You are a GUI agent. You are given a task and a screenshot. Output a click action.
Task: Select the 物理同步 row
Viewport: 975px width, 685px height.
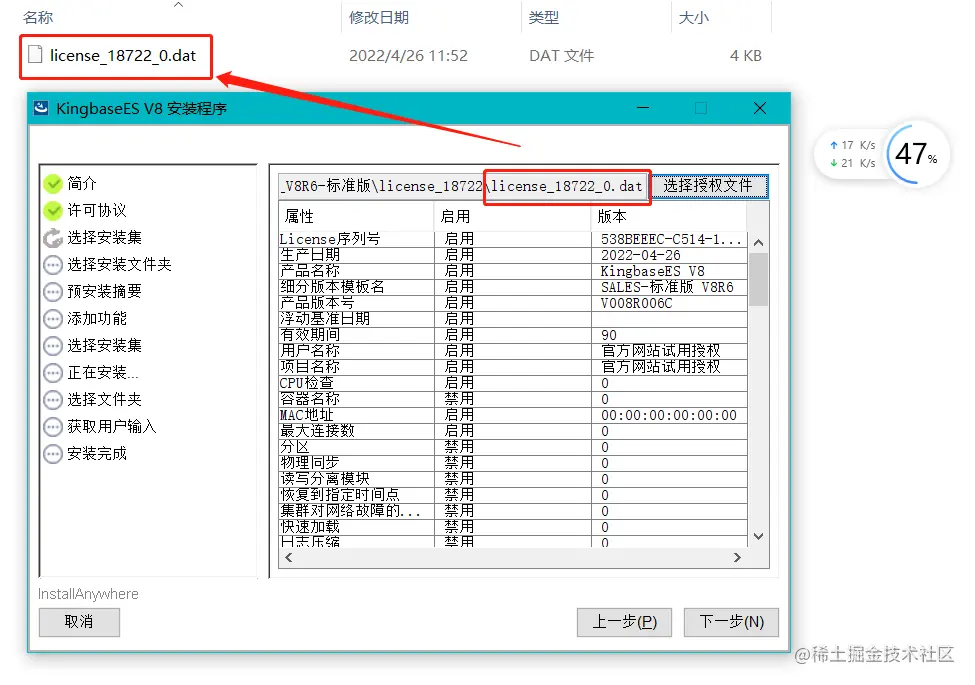pyautogui.click(x=513, y=463)
